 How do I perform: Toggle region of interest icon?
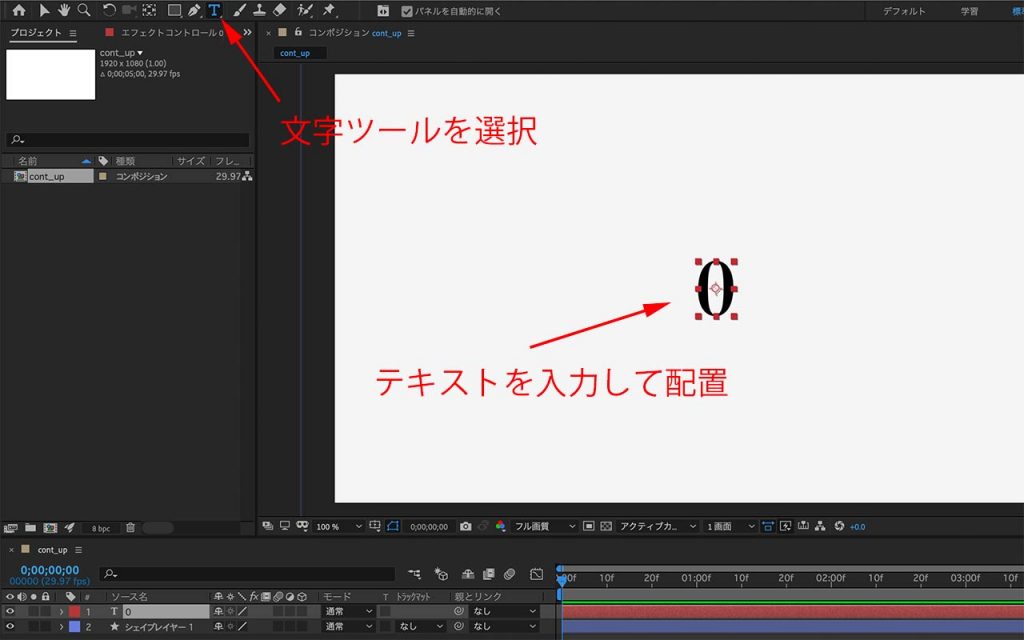pos(588,526)
